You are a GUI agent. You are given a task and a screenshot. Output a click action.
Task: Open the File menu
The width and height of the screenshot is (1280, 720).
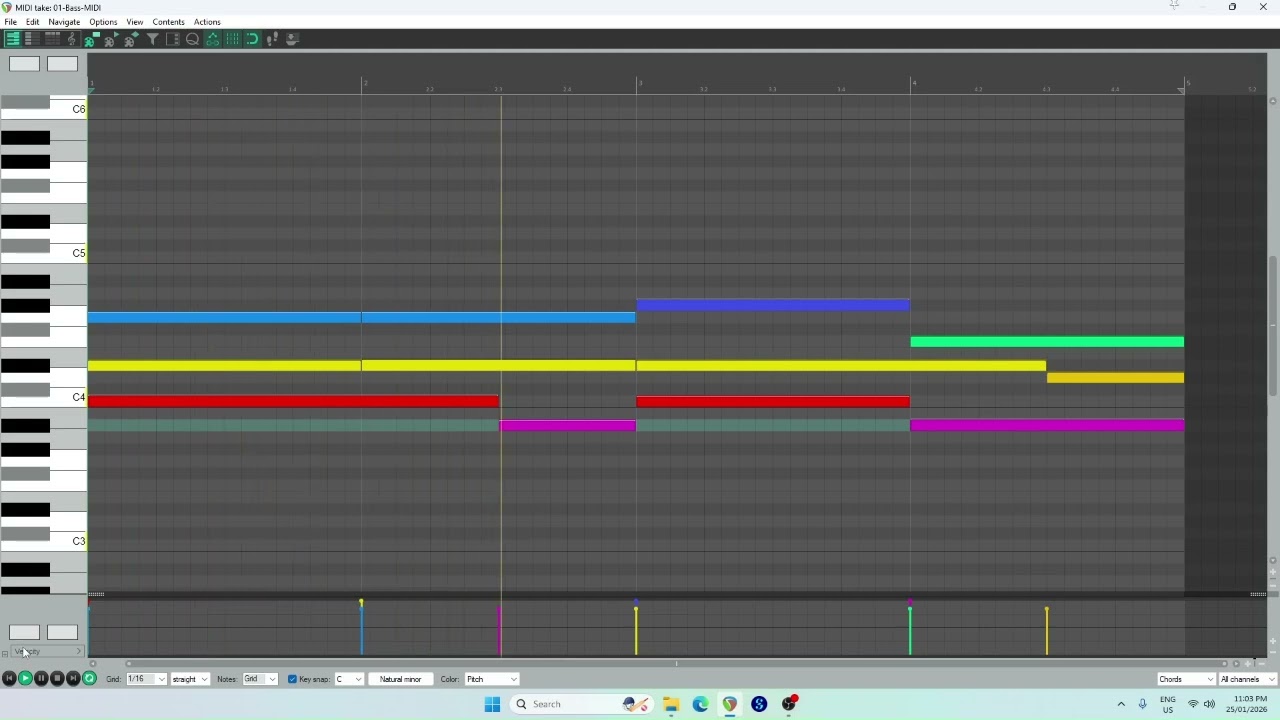pos(10,22)
